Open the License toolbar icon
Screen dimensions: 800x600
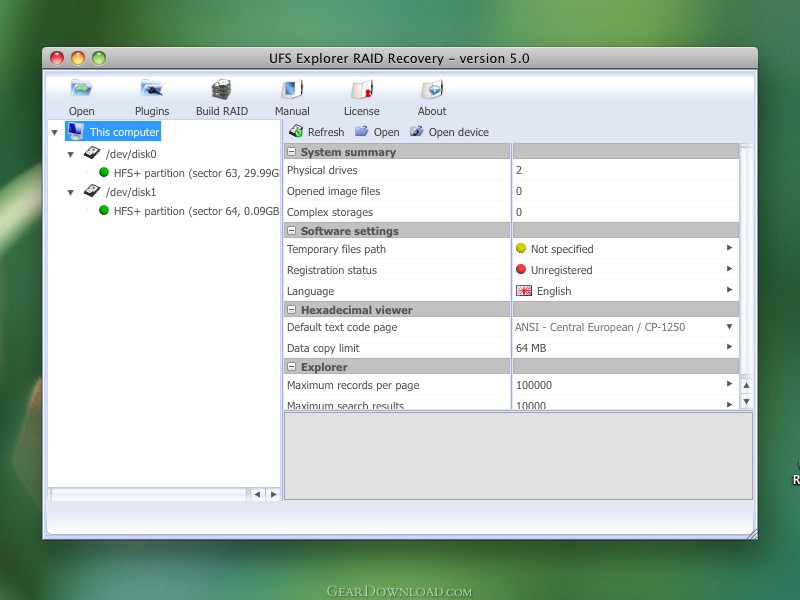(362, 89)
